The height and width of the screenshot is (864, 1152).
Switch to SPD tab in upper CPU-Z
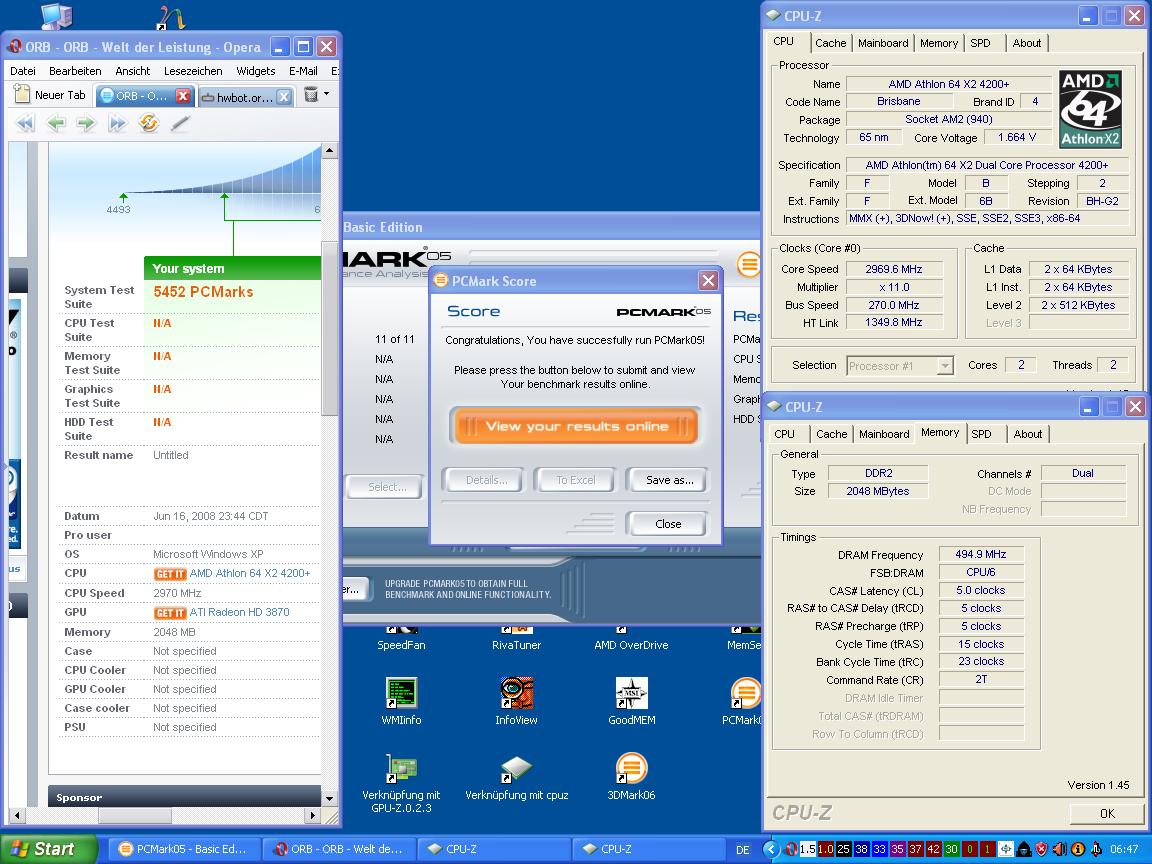point(980,43)
